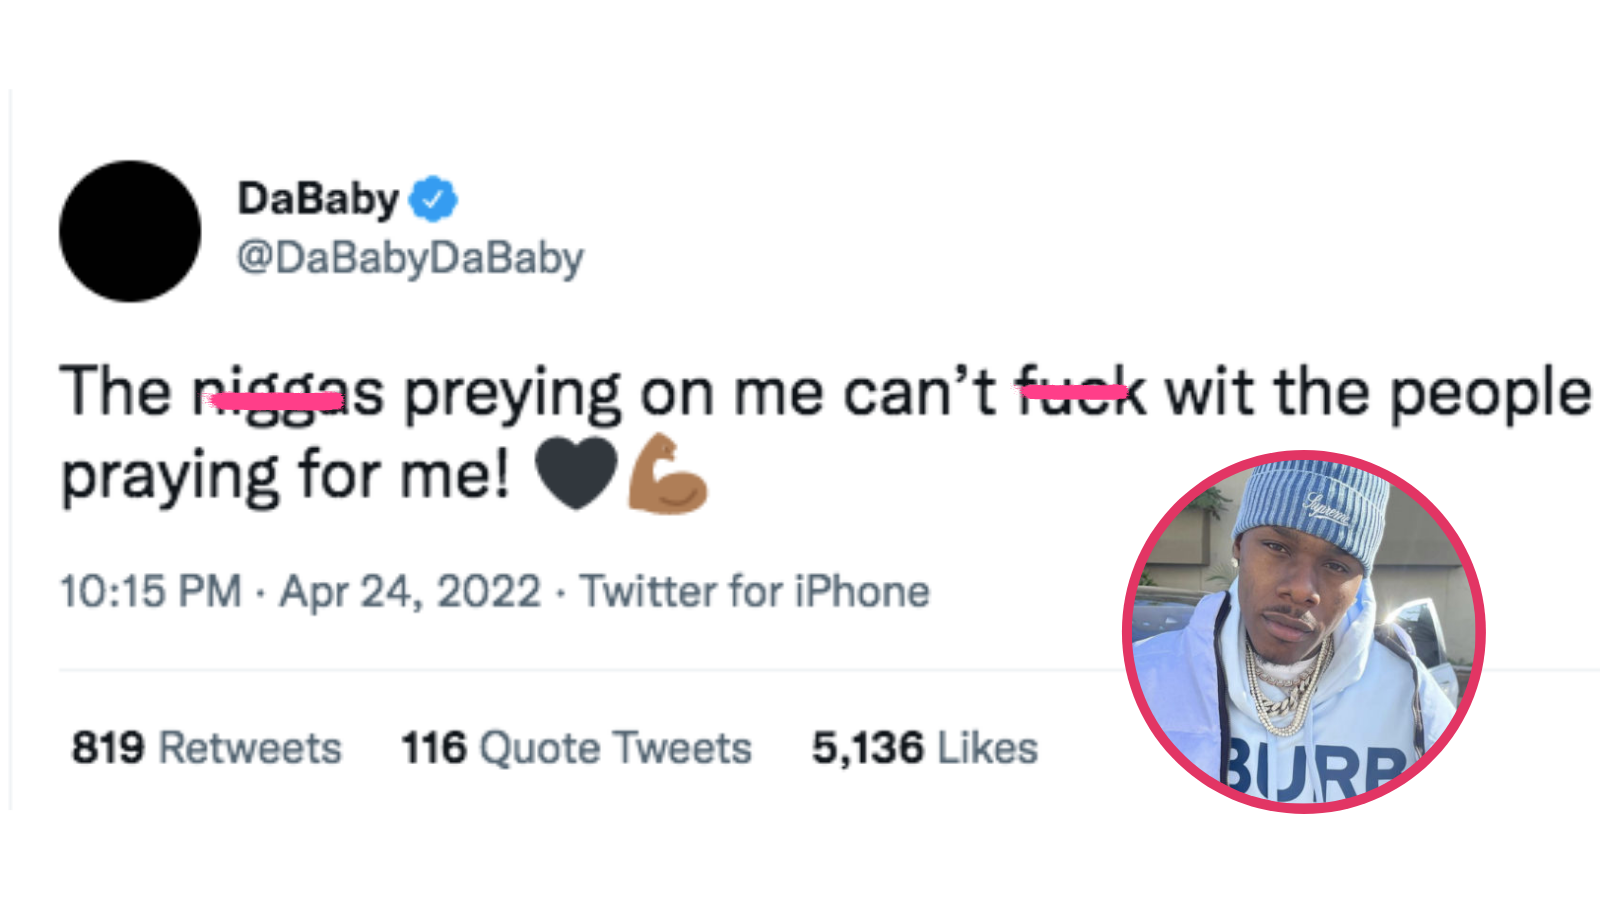Click the tweet timestamp Apr 24, 2022
The image size is (1600, 900).
[407, 590]
